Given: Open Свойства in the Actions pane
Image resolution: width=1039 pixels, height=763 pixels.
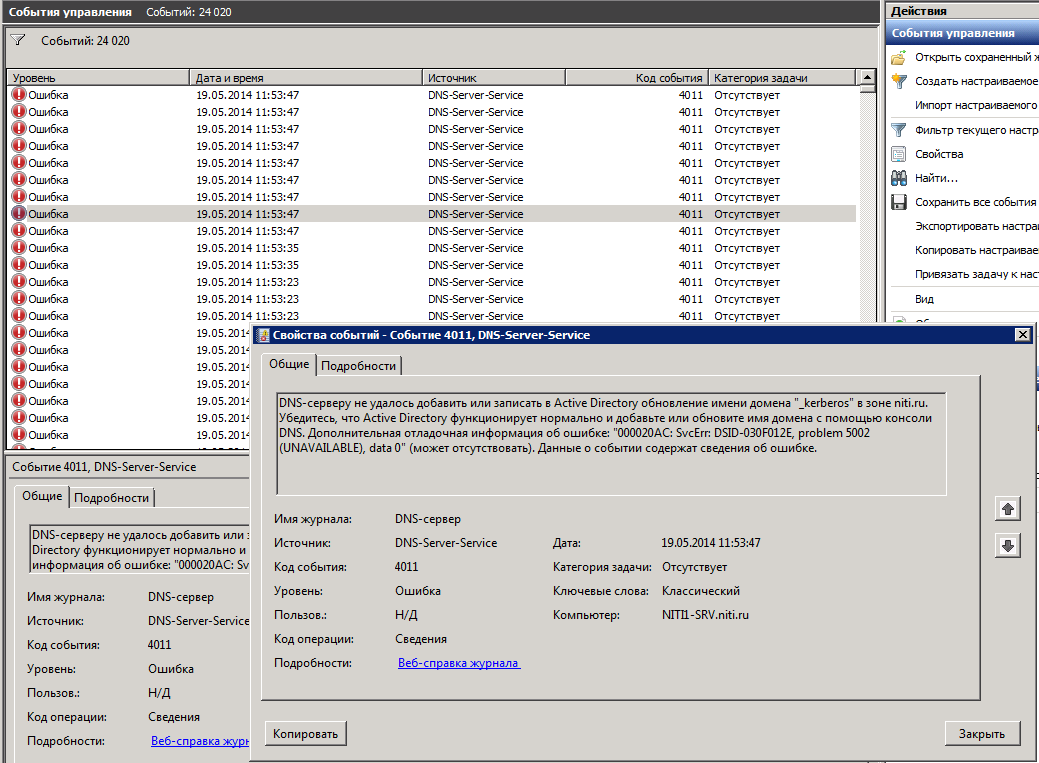Looking at the screenshot, I should 939,154.
